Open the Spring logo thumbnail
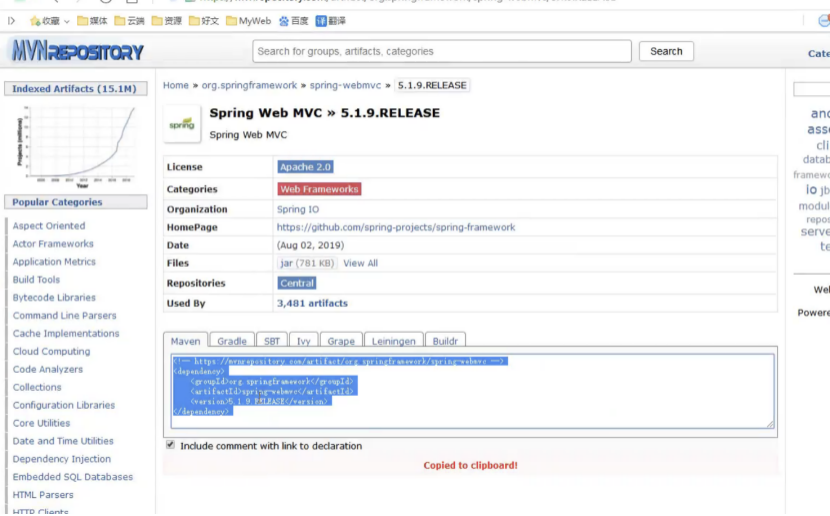The image size is (830, 516). pos(182,124)
